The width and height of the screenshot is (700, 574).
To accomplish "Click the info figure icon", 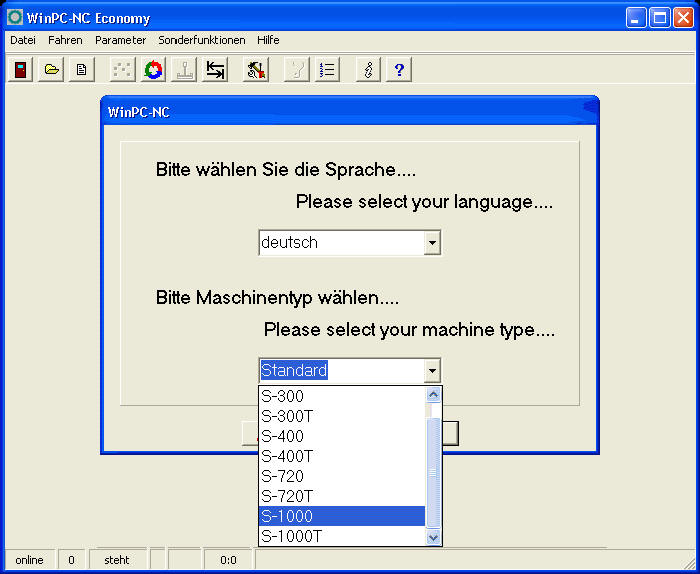I will coord(368,70).
